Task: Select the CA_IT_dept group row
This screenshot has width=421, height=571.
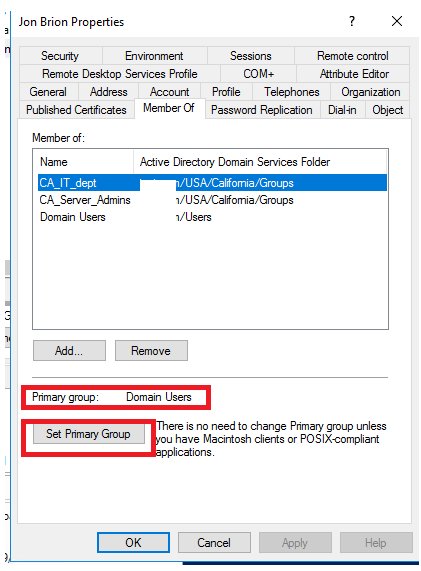Action: pyautogui.click(x=212, y=183)
